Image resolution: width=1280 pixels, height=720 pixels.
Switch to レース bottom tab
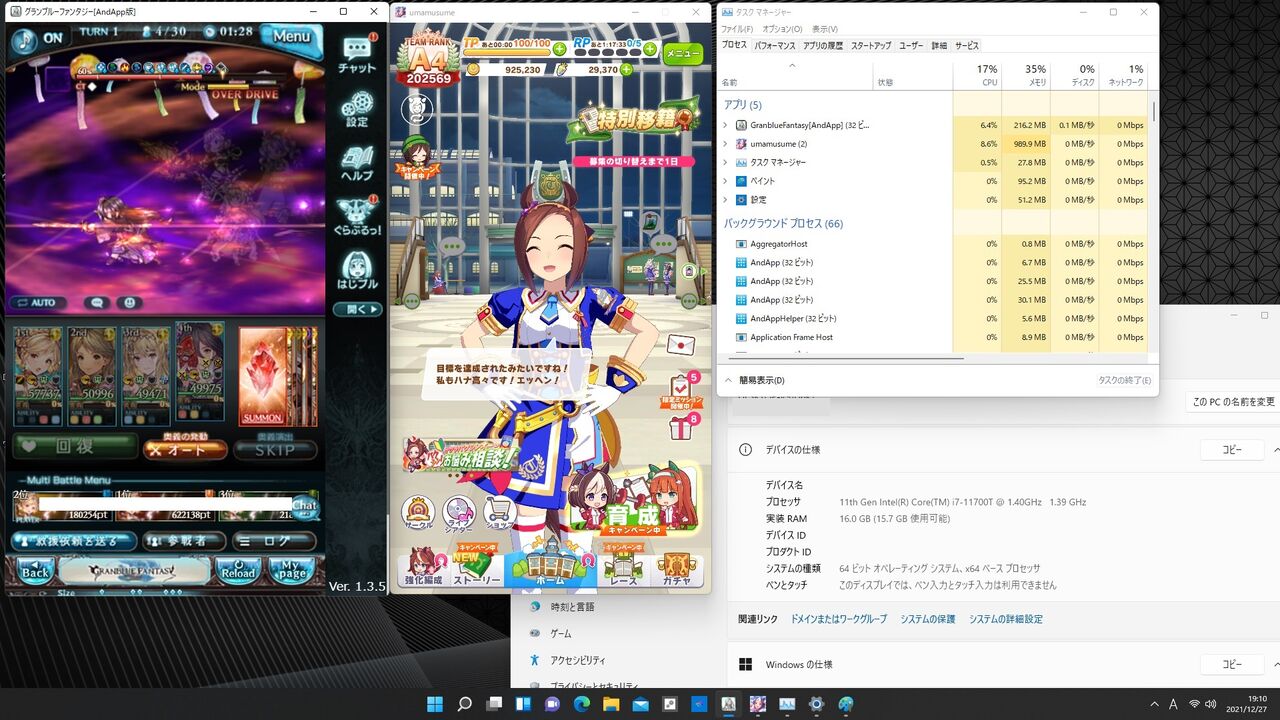(x=624, y=568)
